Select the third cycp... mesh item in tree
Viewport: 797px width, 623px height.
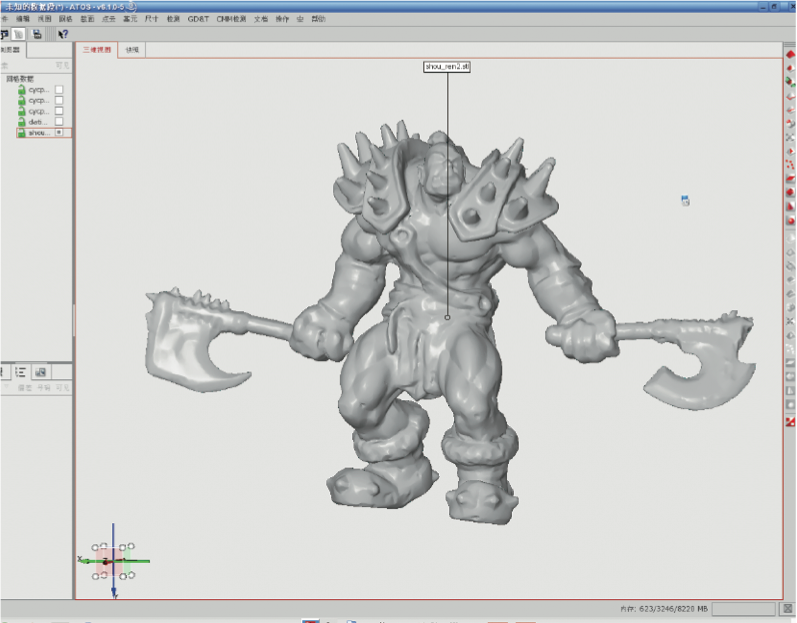(39, 111)
